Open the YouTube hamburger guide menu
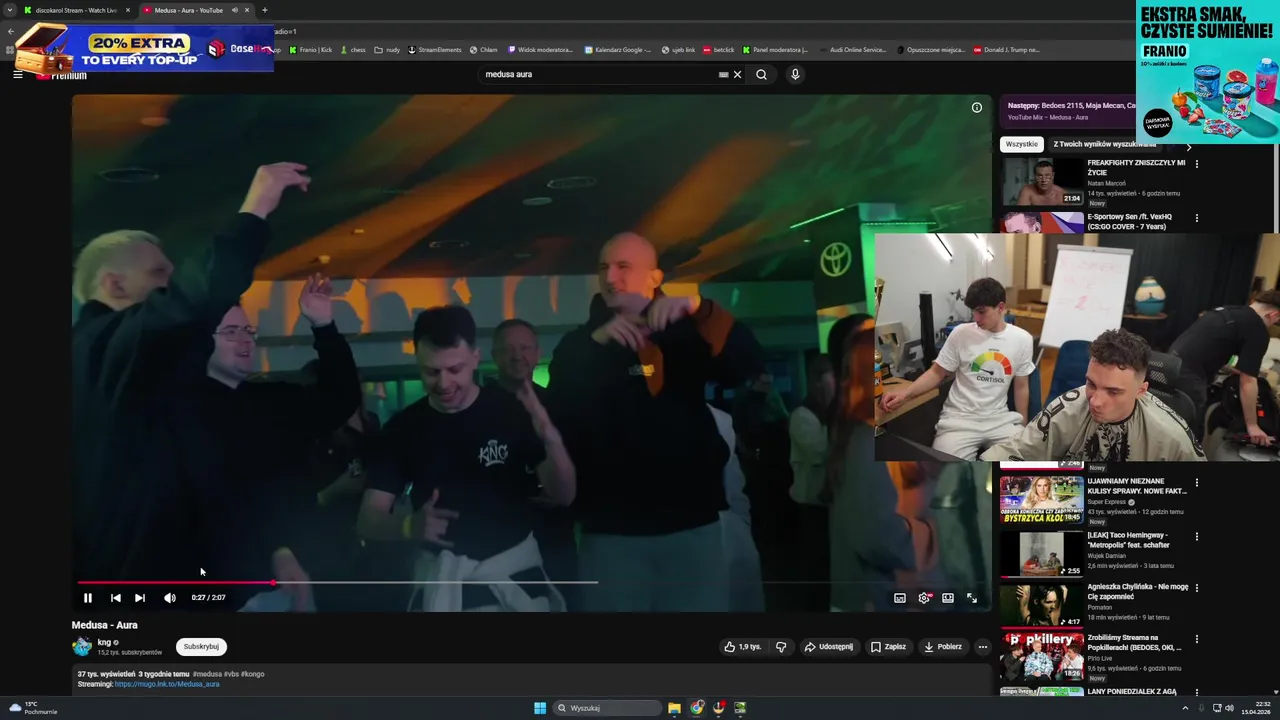 tap(18, 74)
